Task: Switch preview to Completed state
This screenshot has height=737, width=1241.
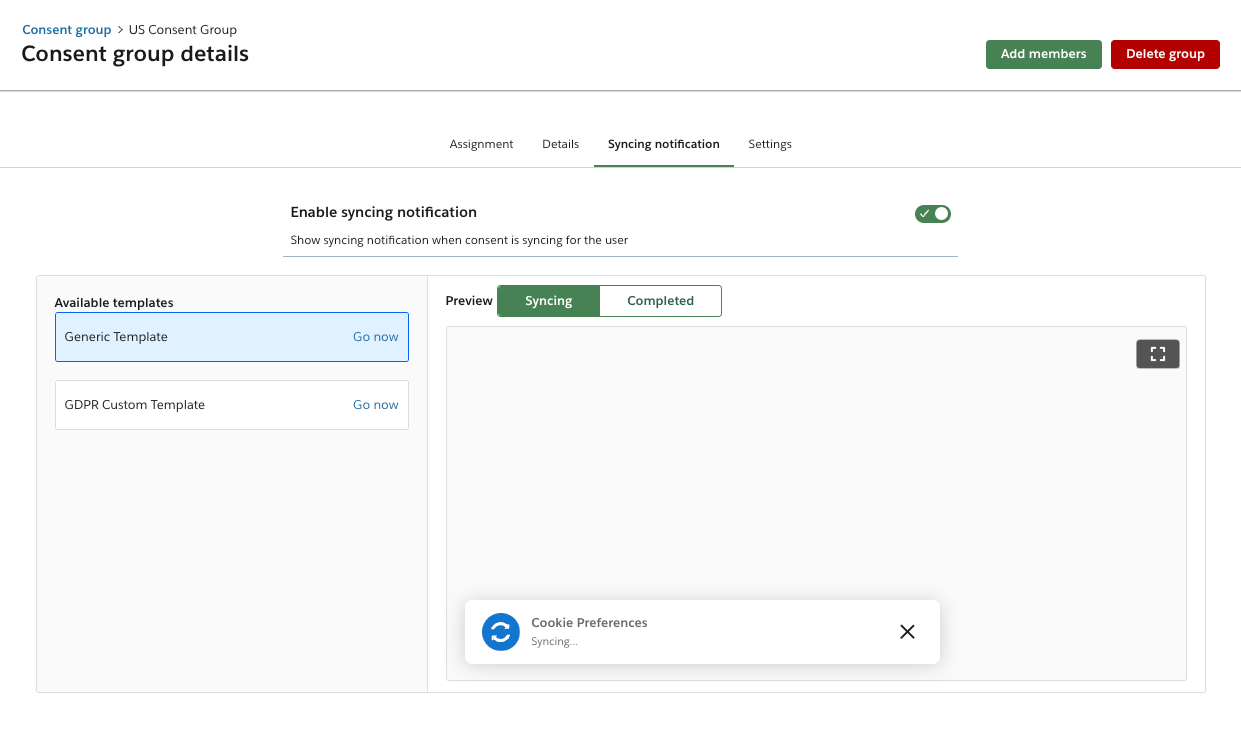Action: tap(660, 301)
